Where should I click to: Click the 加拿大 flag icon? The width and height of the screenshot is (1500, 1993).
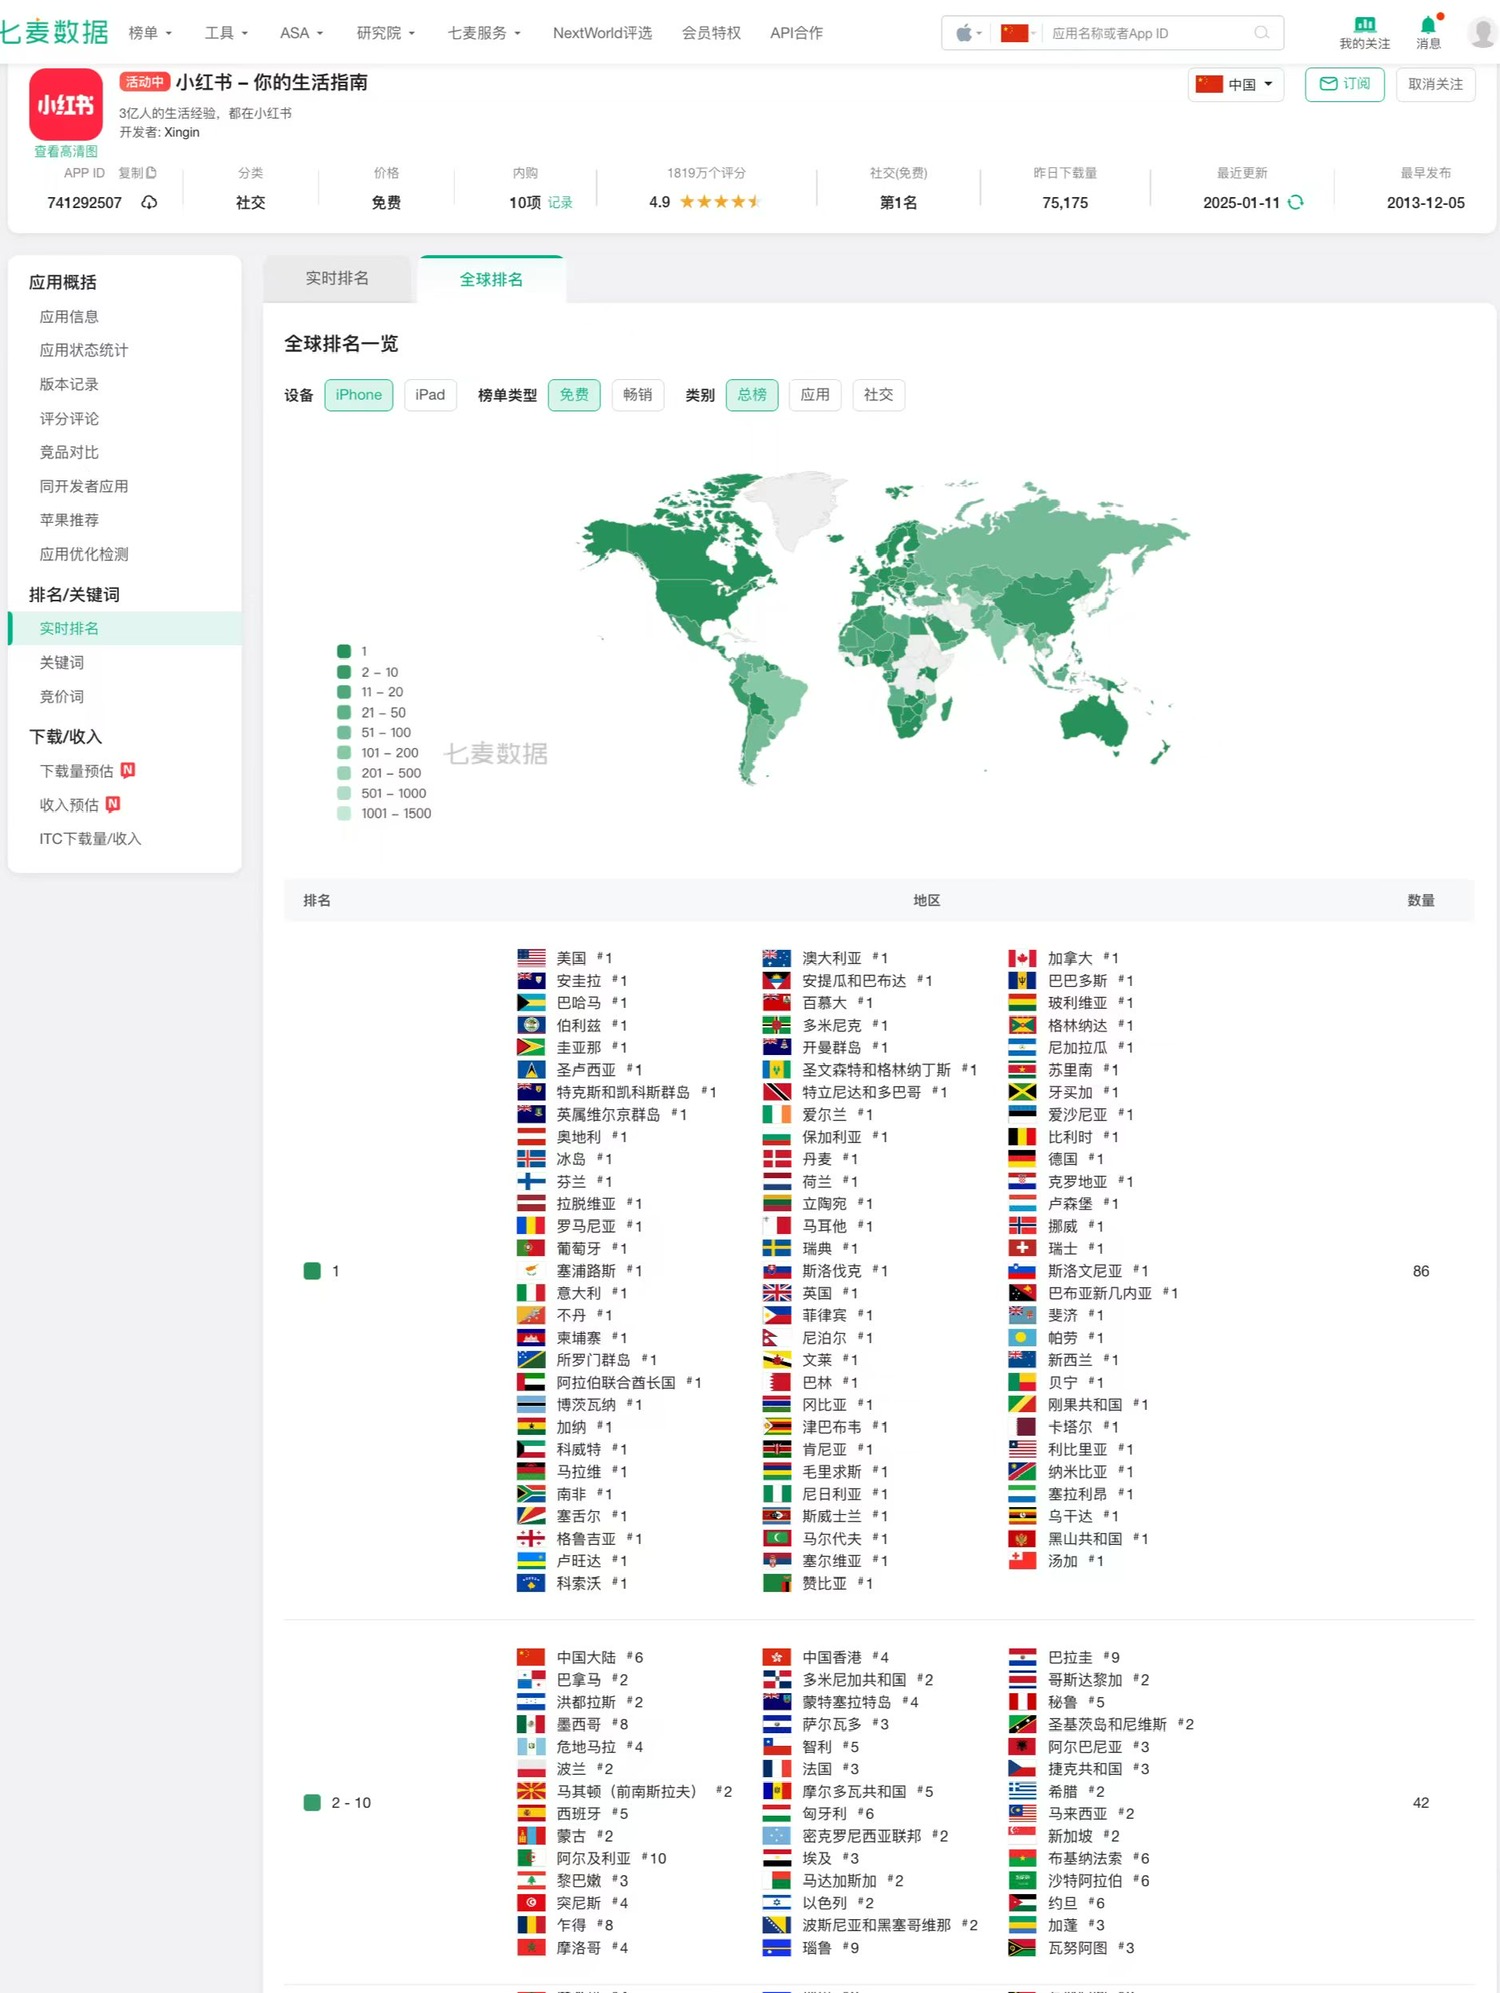(1022, 958)
